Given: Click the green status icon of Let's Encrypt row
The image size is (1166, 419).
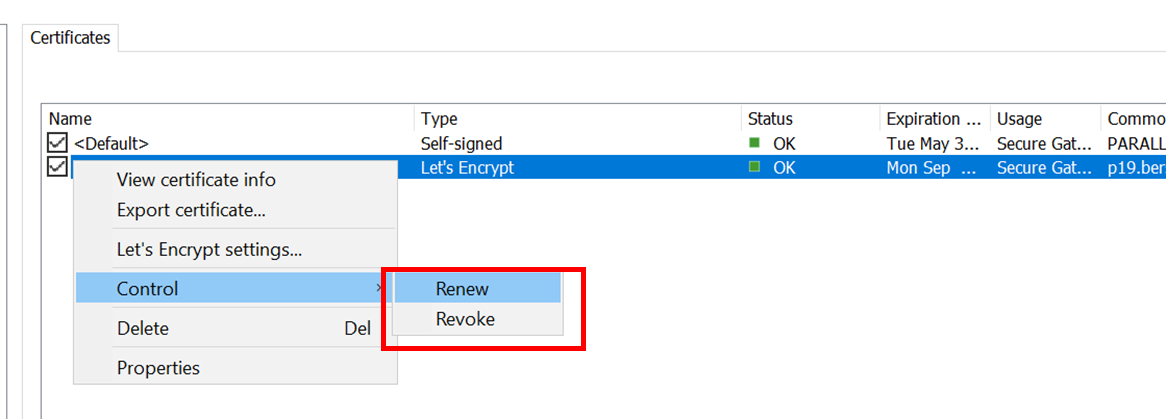Looking at the screenshot, I should pos(754,167).
